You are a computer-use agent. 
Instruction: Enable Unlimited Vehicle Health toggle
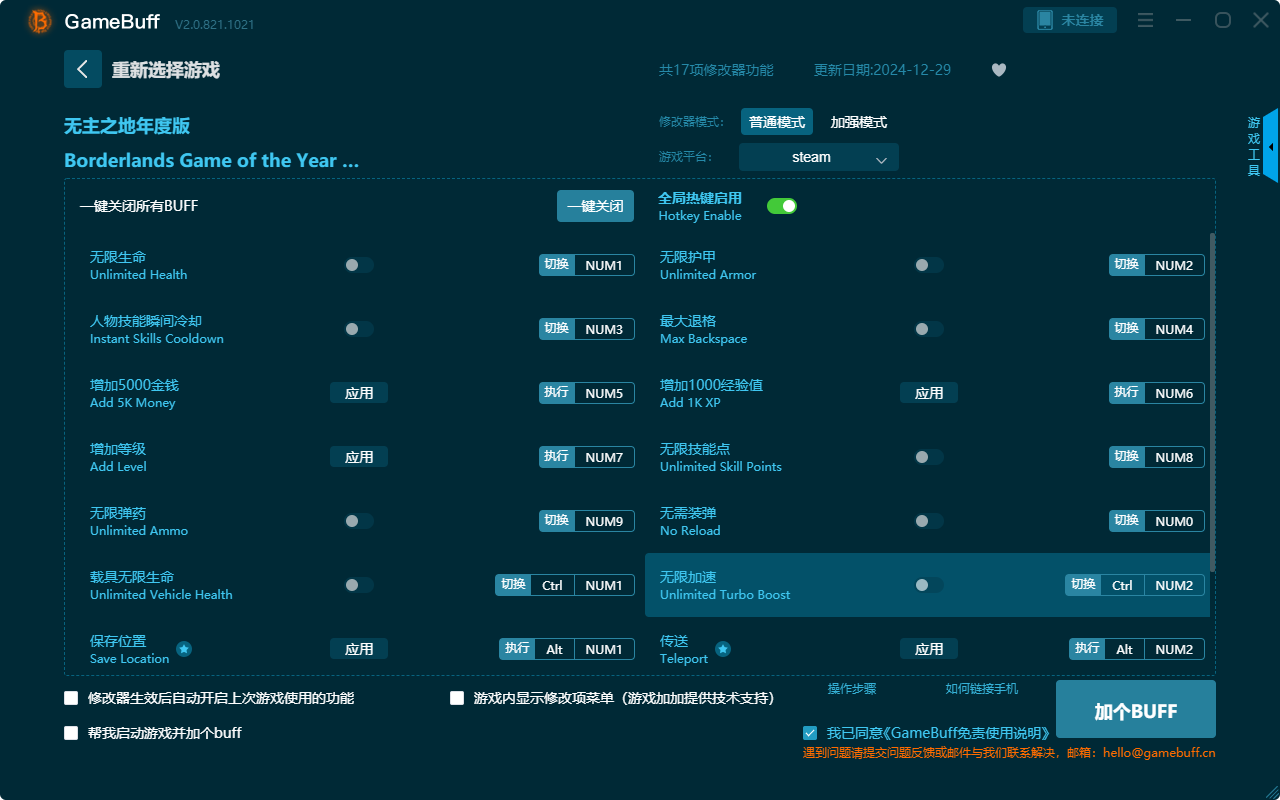coord(359,585)
